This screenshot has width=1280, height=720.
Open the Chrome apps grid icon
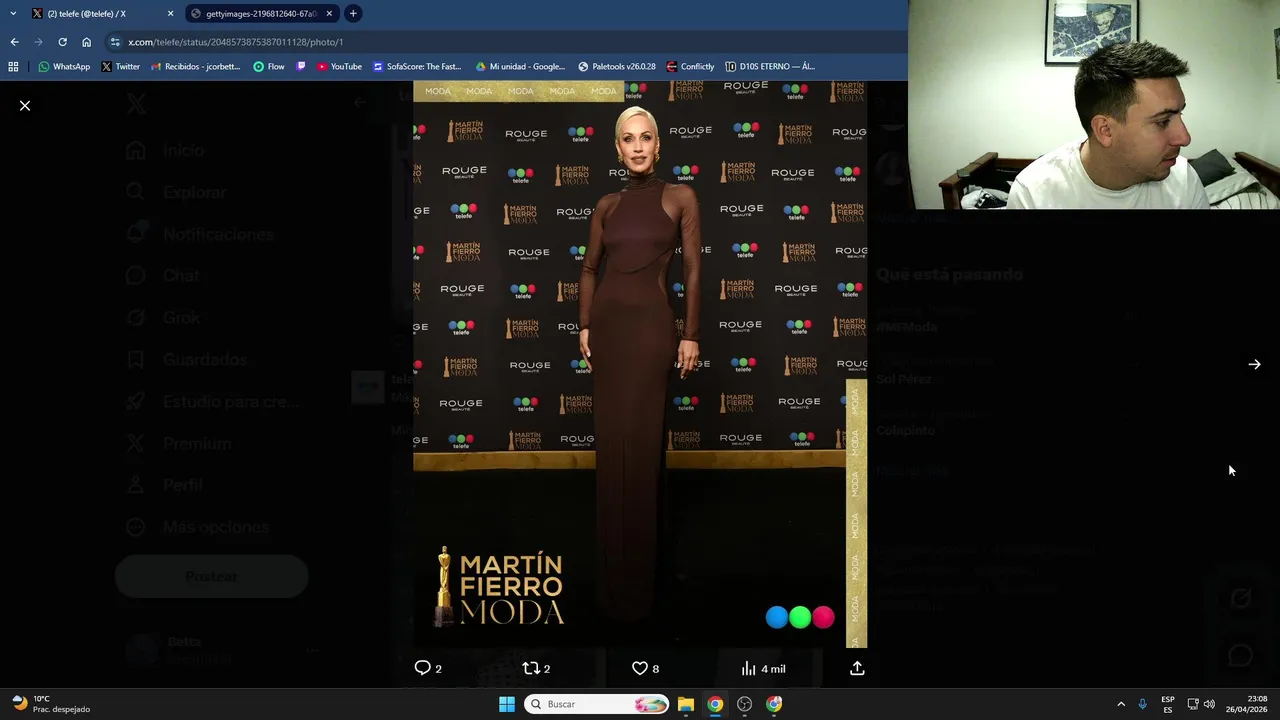[13, 67]
